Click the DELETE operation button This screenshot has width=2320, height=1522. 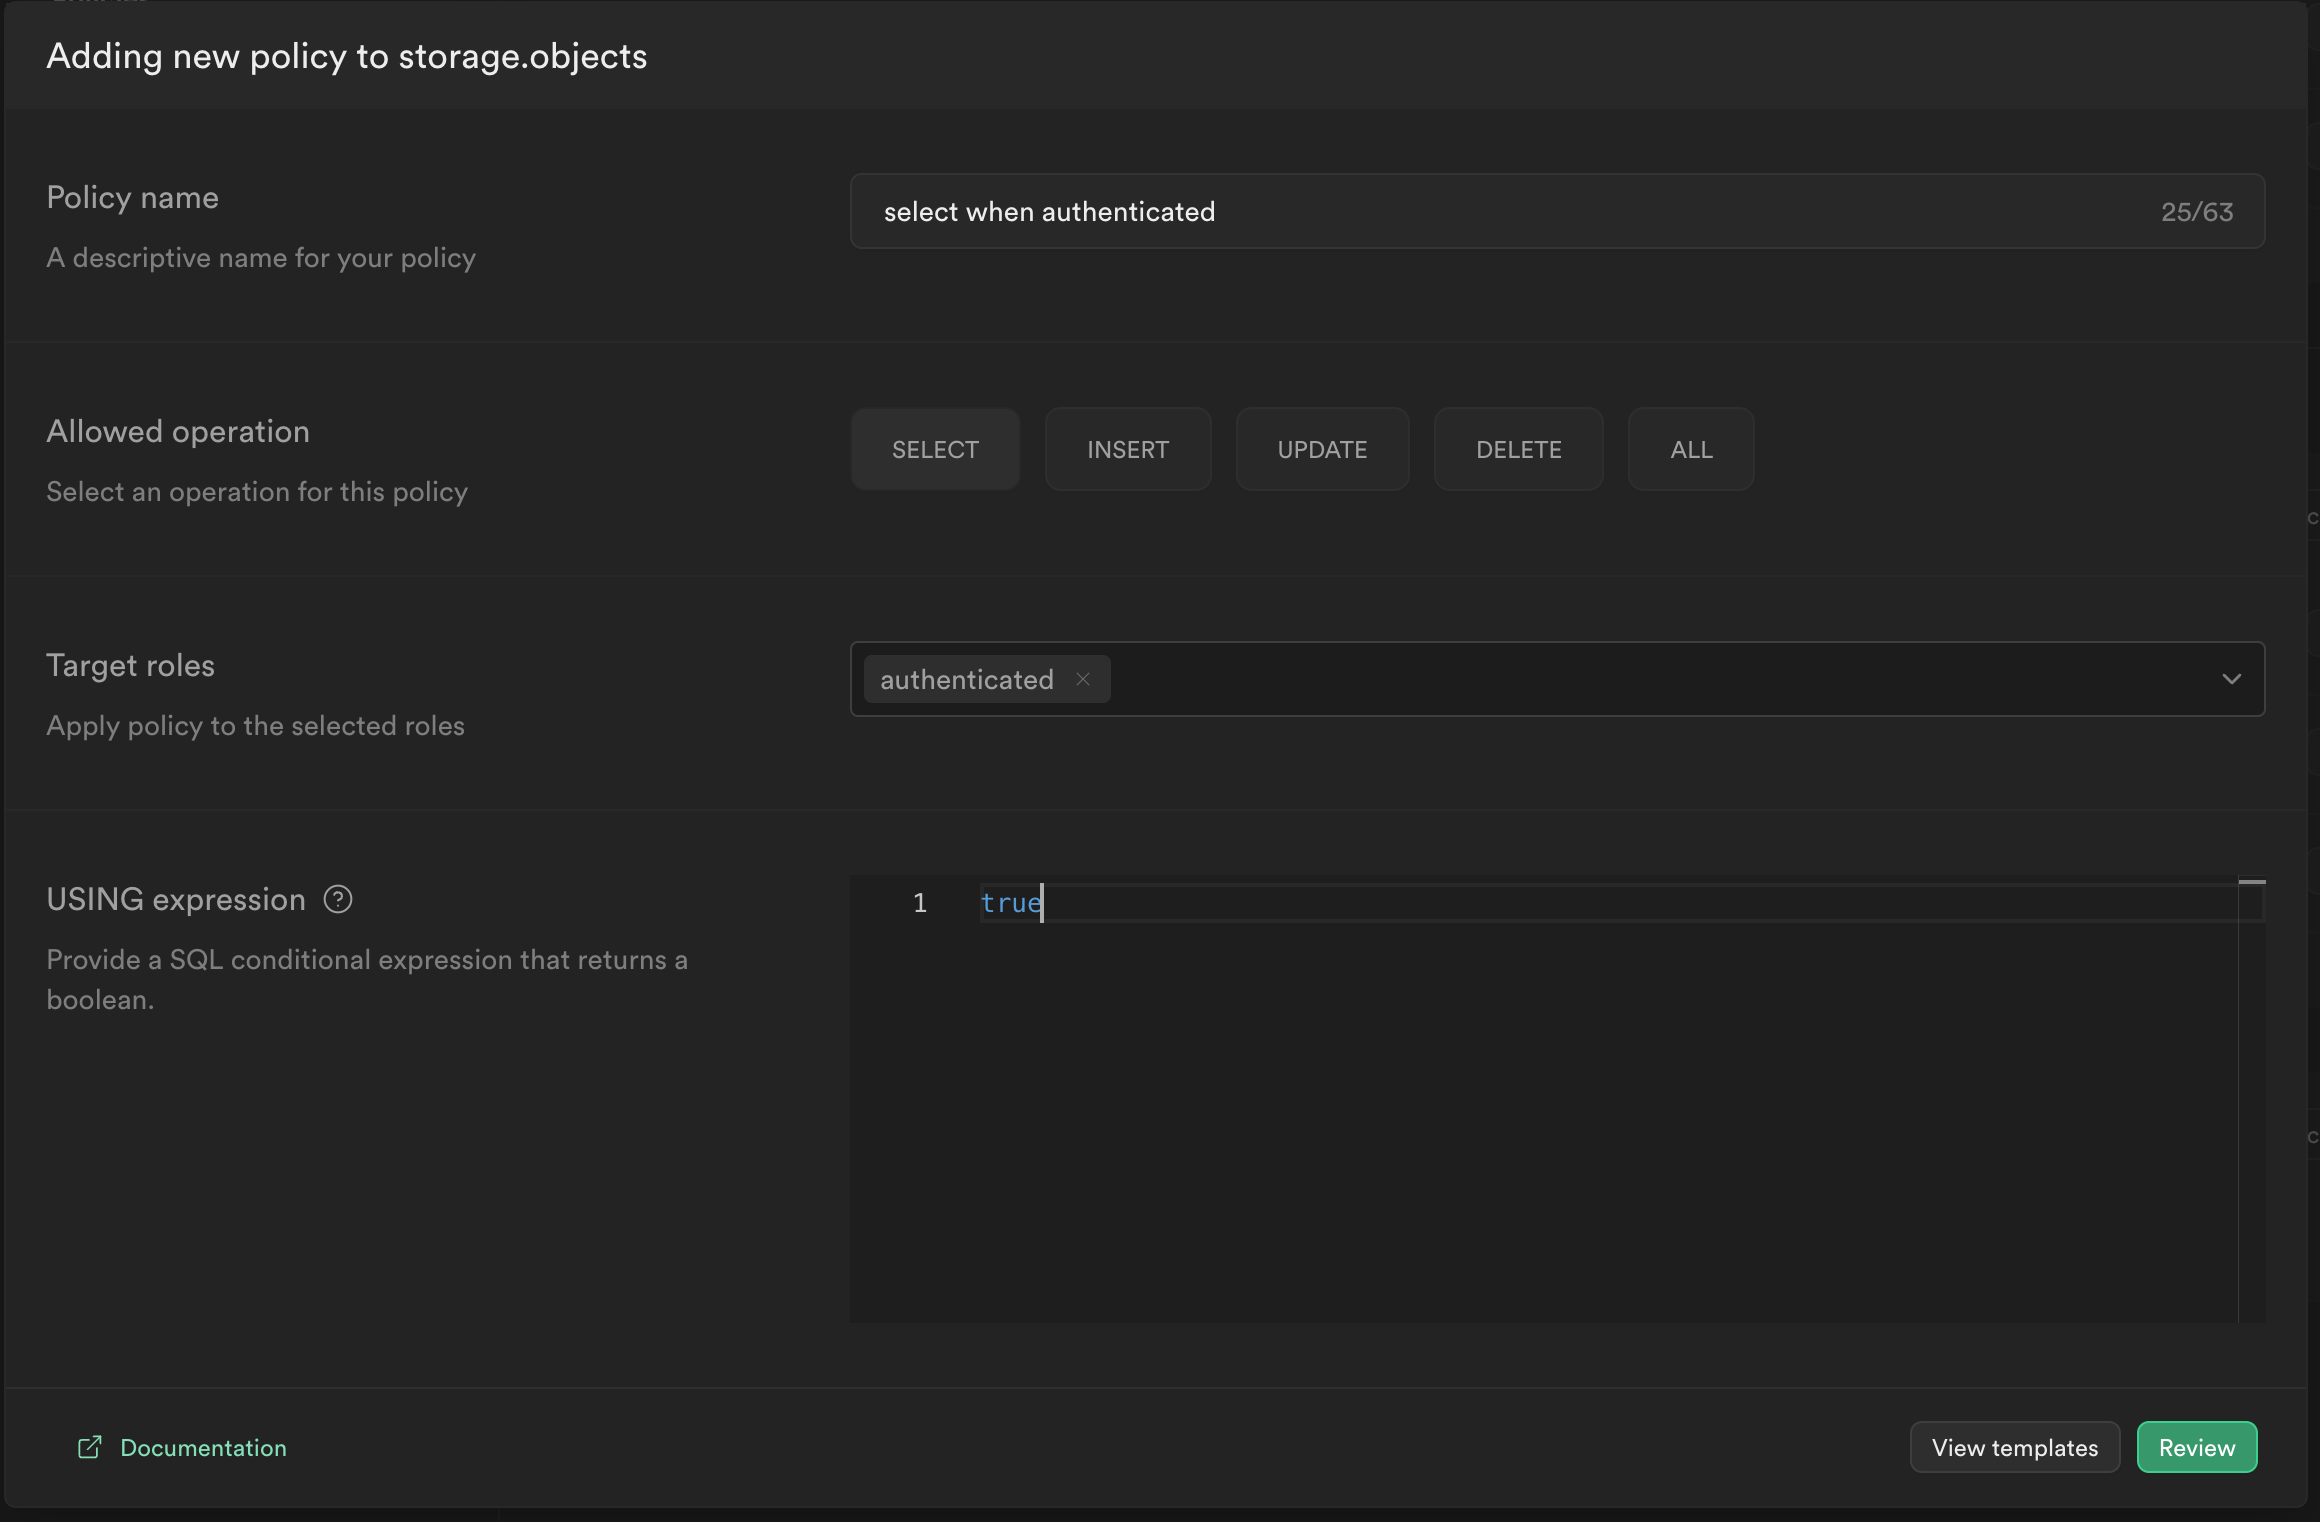(1518, 448)
